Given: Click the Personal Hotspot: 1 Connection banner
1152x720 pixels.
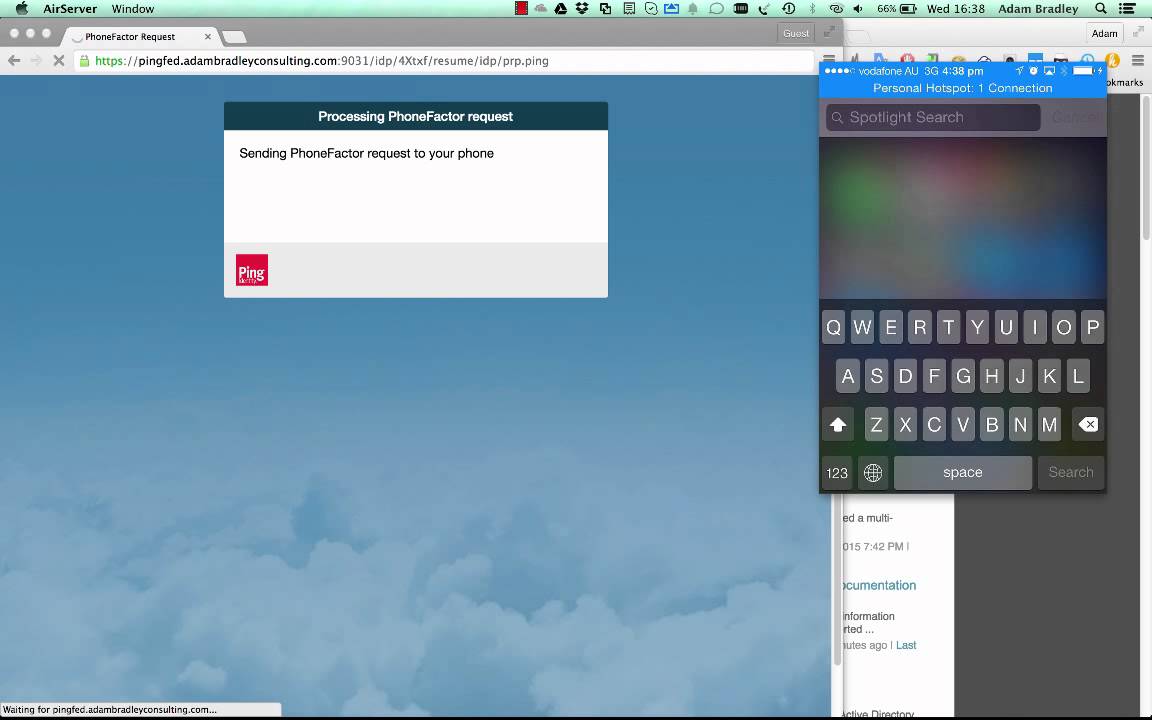Looking at the screenshot, I should [x=962, y=88].
